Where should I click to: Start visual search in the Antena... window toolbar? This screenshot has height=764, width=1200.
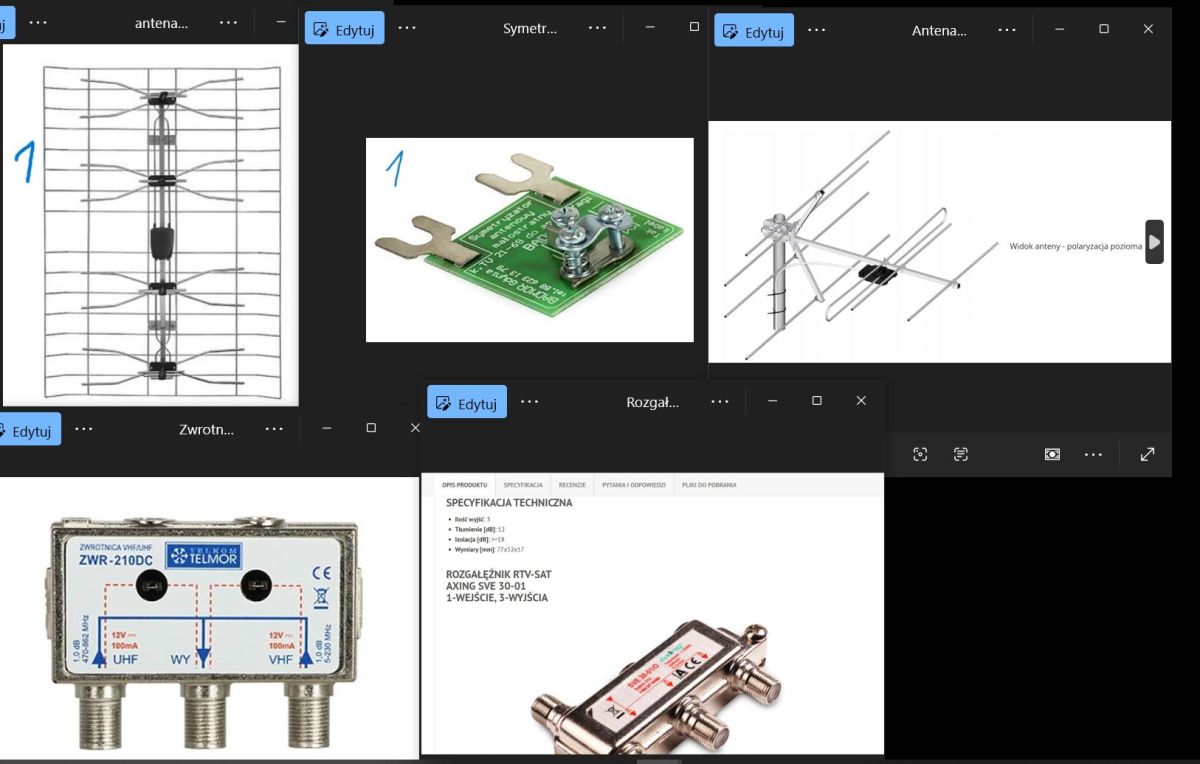coord(920,454)
